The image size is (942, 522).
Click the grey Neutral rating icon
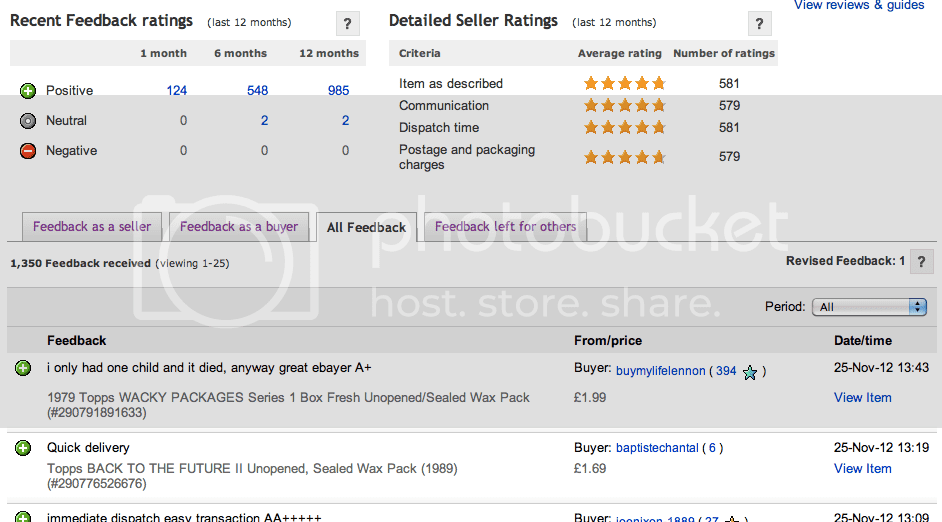(28, 121)
